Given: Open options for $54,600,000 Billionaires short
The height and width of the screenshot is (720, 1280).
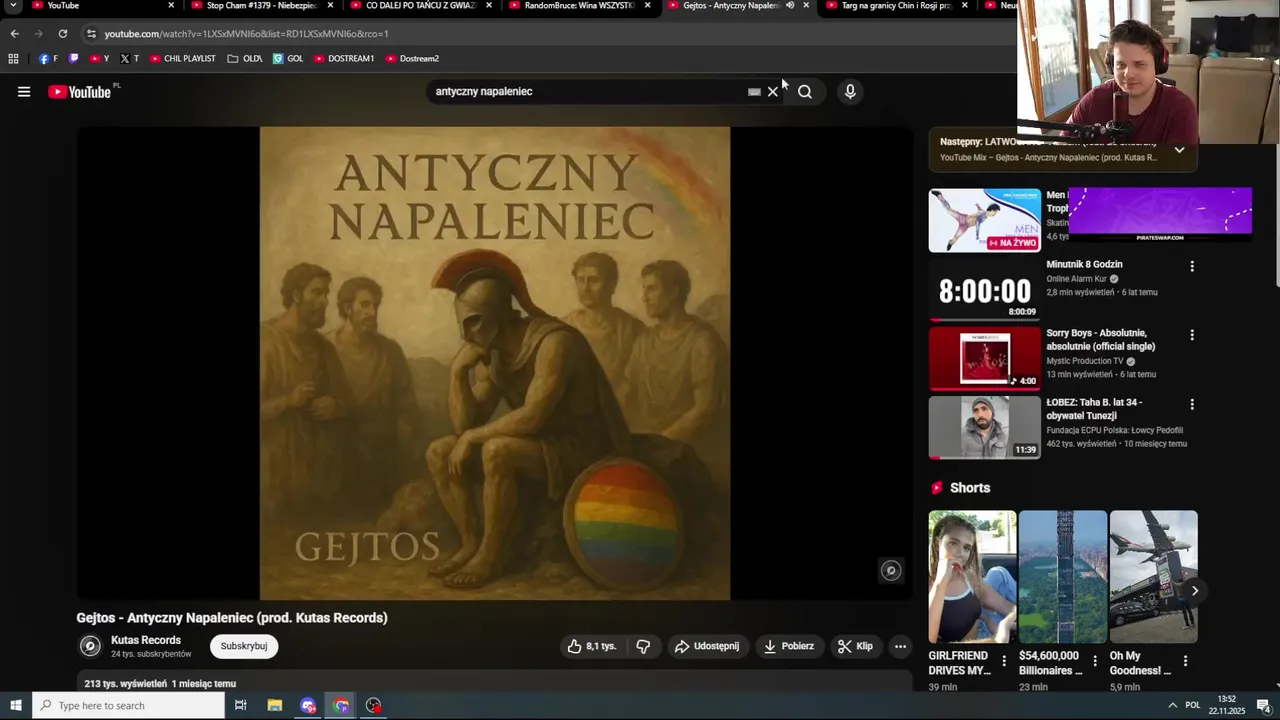Looking at the screenshot, I should coord(1094,661).
